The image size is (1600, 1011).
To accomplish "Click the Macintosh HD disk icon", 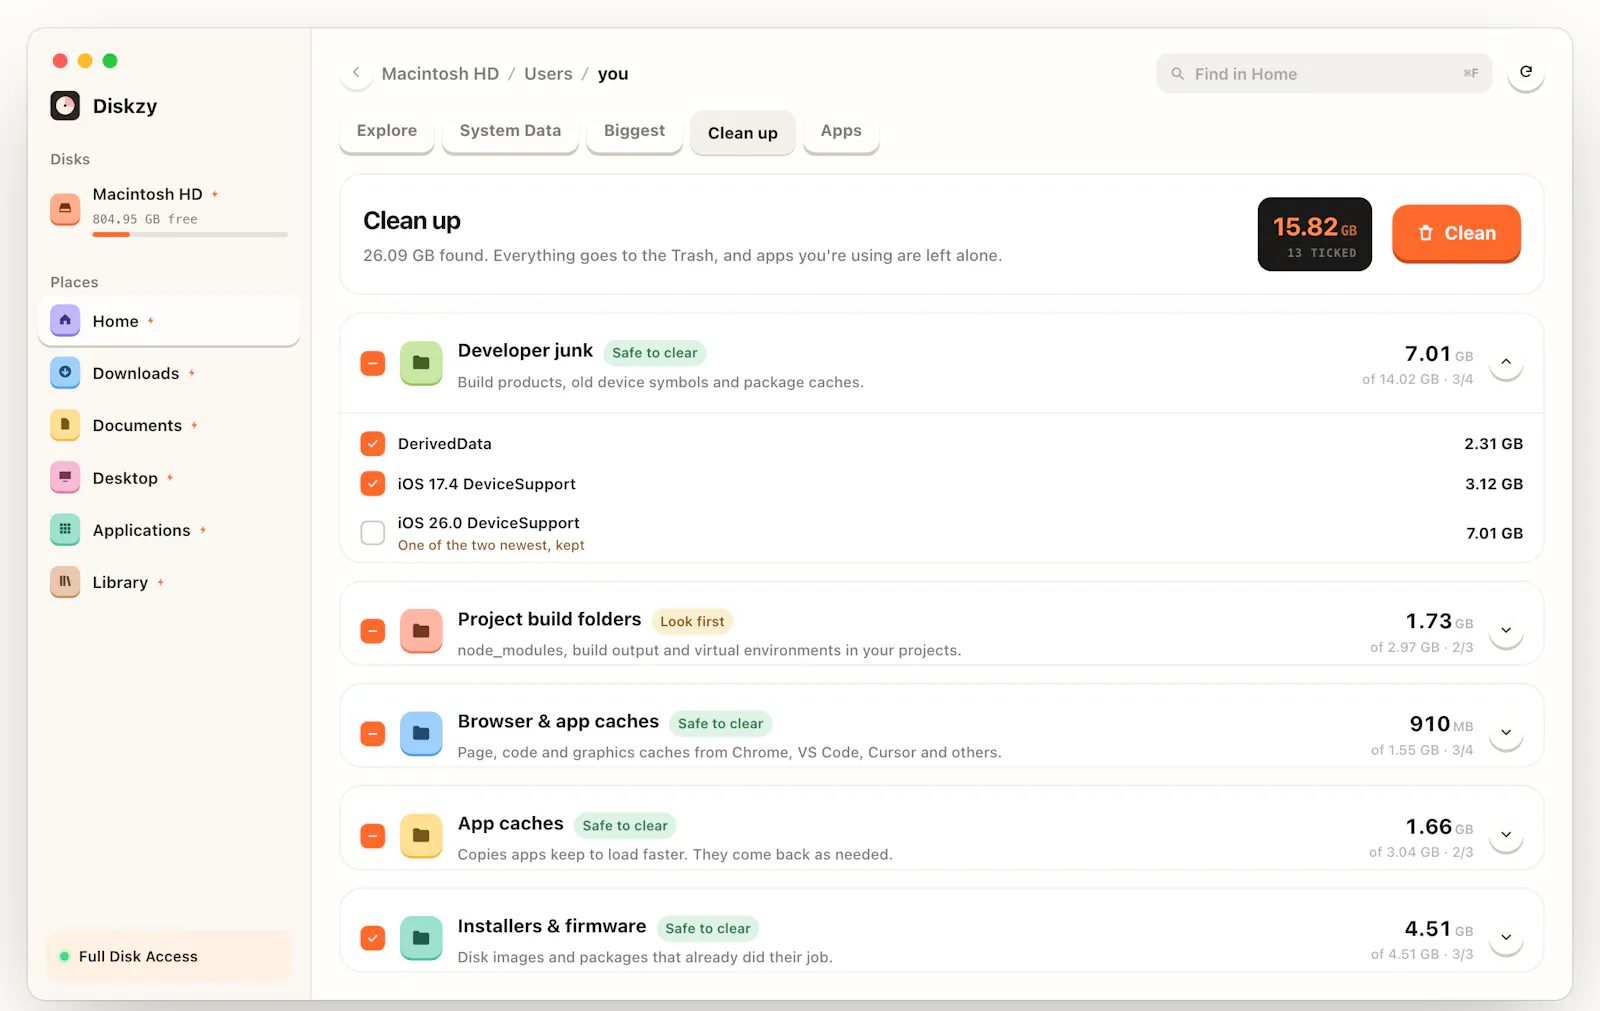I will (65, 209).
